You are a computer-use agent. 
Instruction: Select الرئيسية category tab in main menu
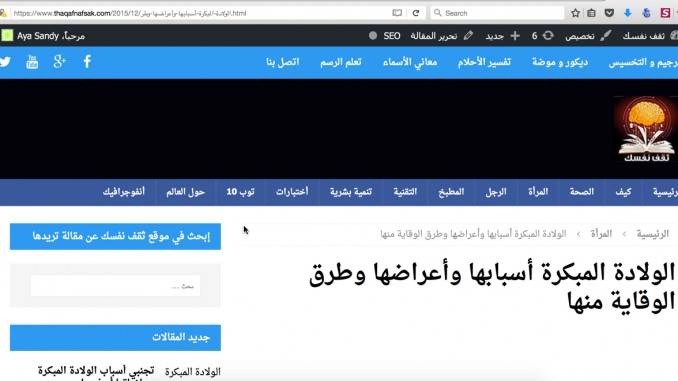click(x=665, y=192)
